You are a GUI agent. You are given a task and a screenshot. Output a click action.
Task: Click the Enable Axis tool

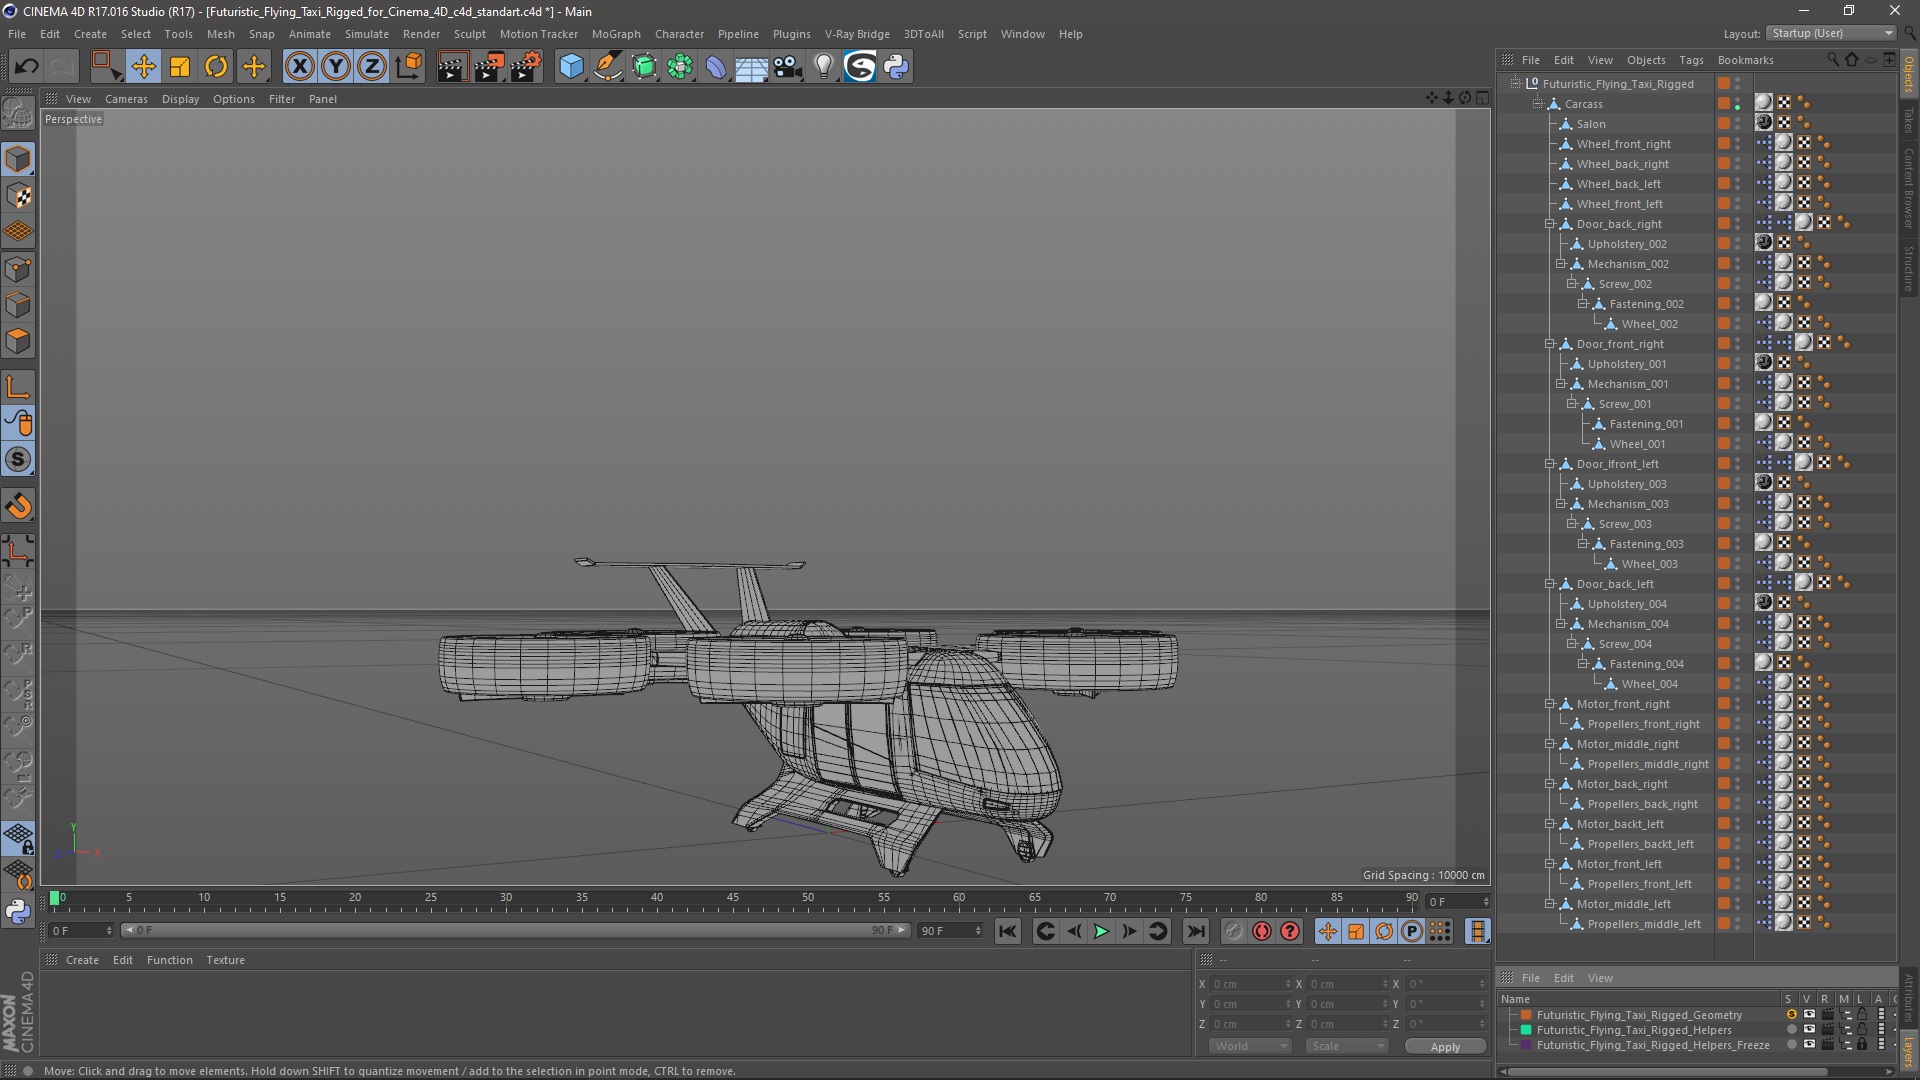click(18, 387)
